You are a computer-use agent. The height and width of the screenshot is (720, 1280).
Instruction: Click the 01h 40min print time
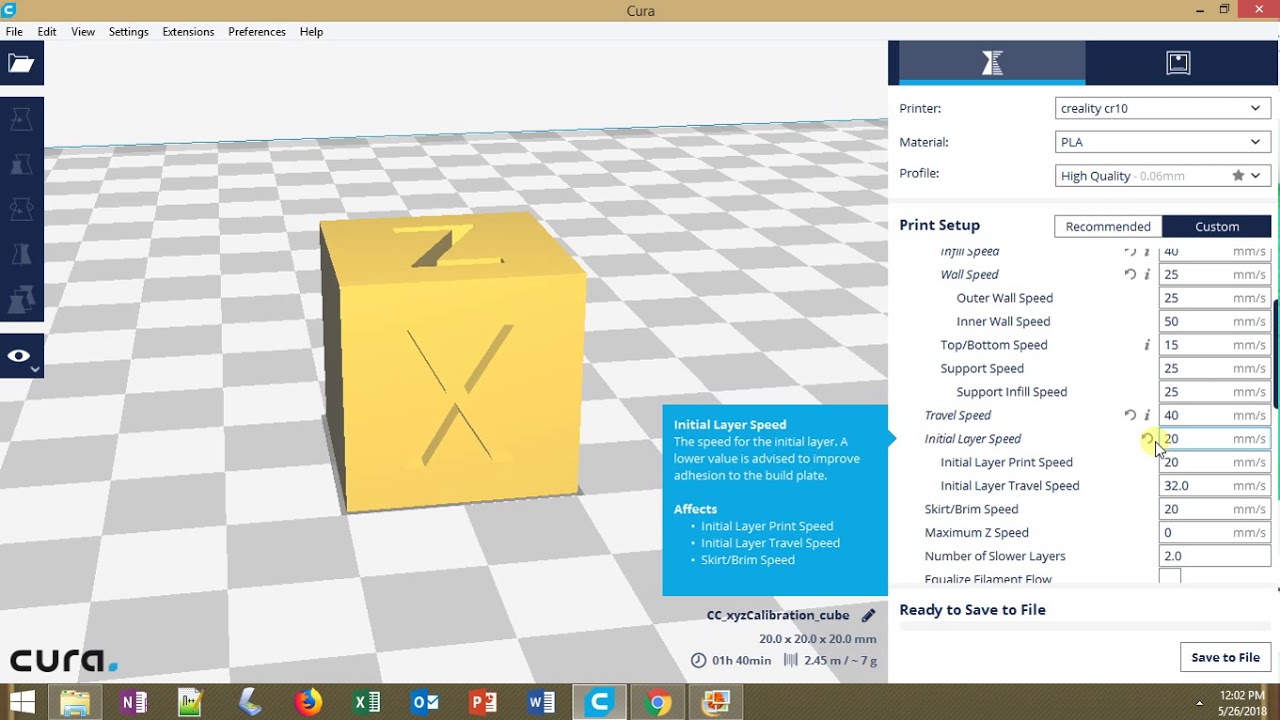[x=741, y=661]
